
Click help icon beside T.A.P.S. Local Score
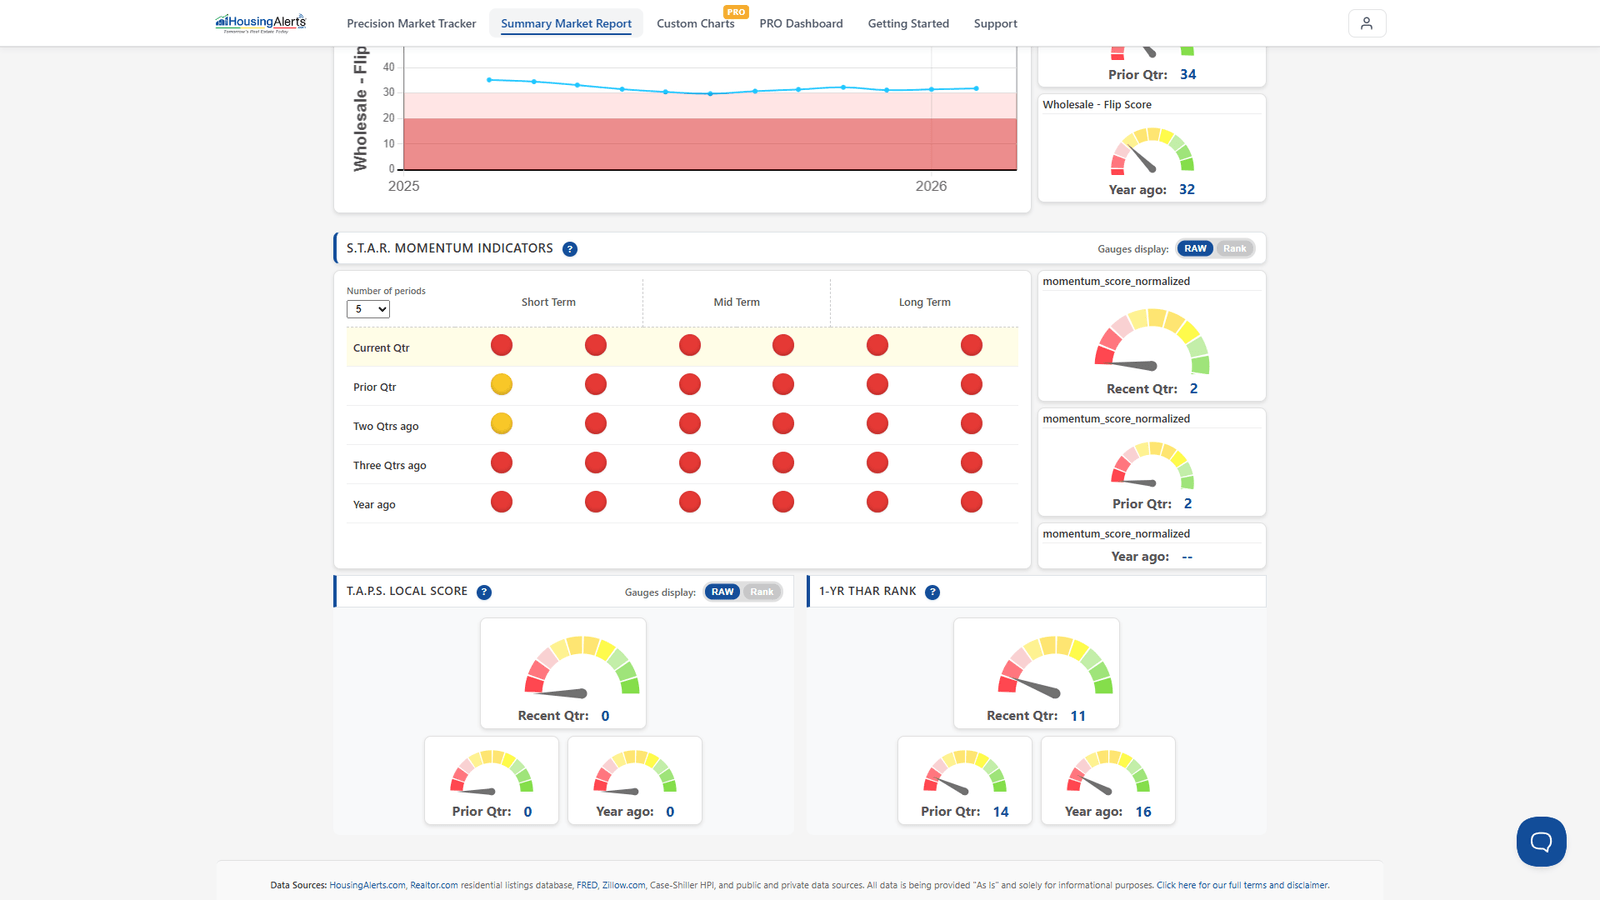coord(484,592)
